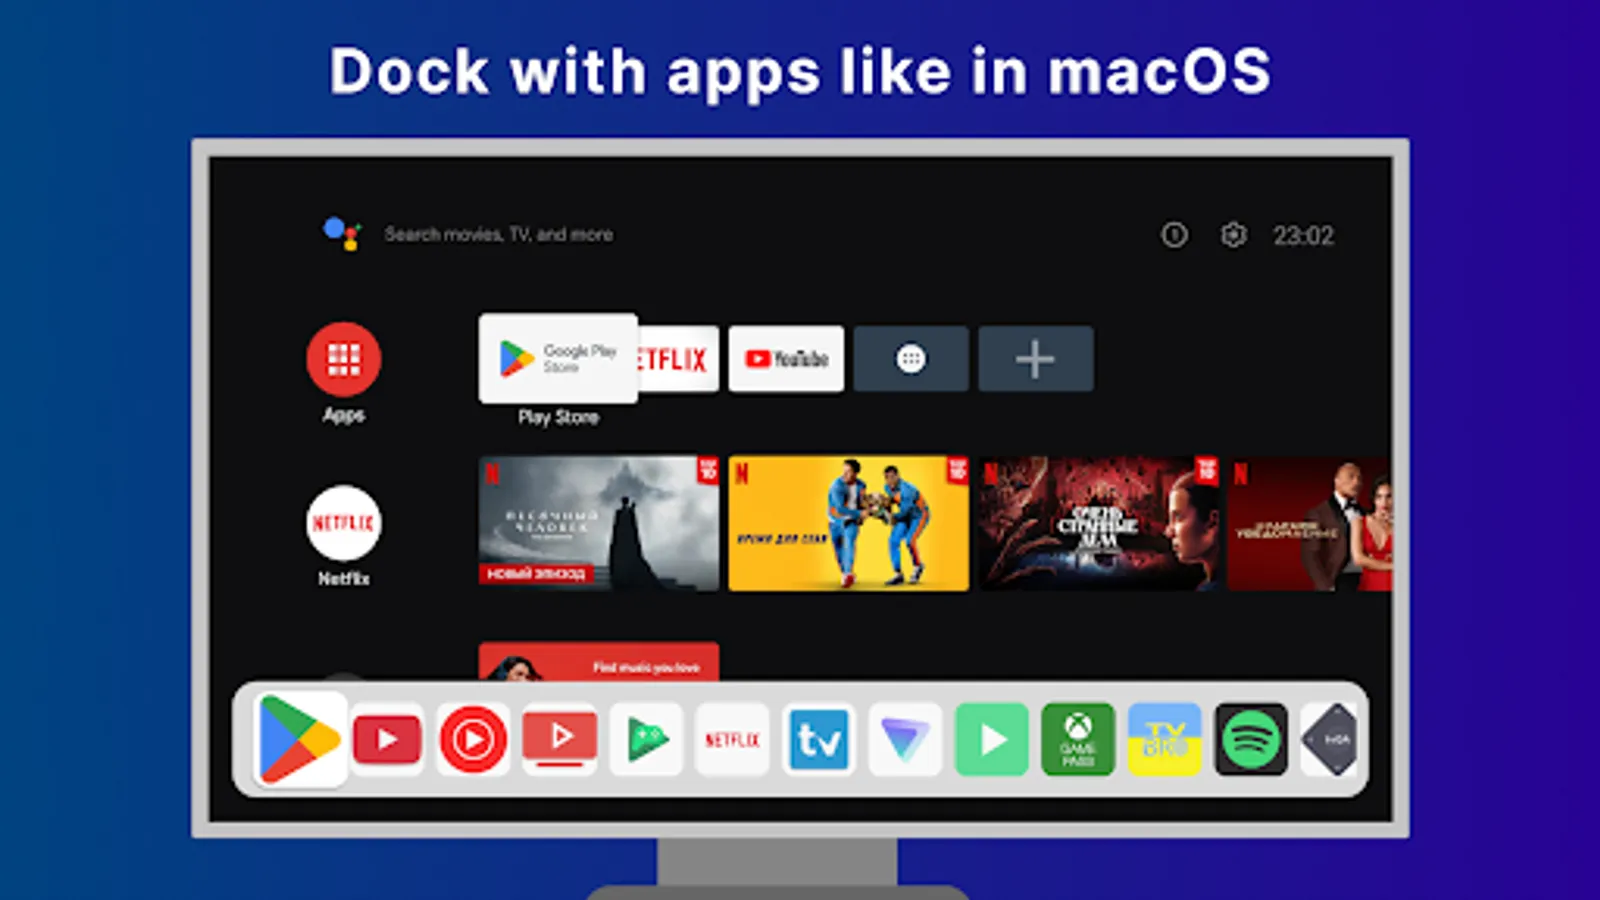Open the Google Play Store dock icon

point(299,738)
